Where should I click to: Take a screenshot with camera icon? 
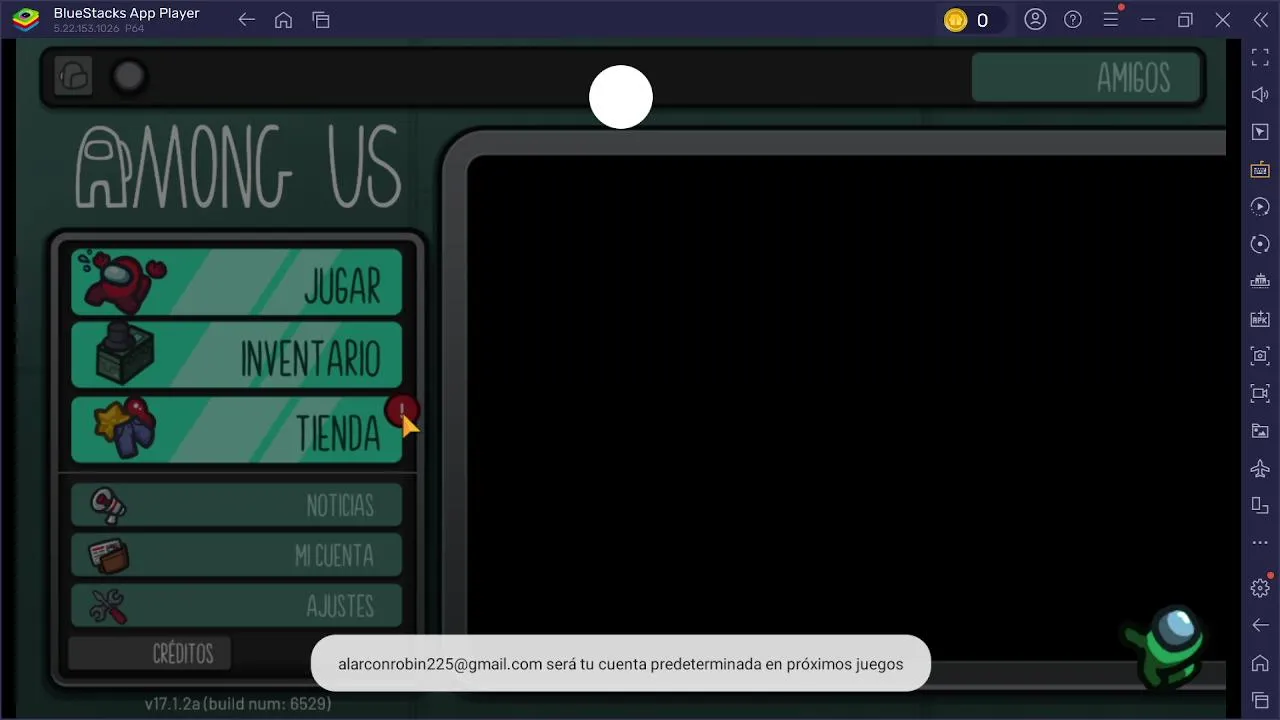pos(1260,356)
